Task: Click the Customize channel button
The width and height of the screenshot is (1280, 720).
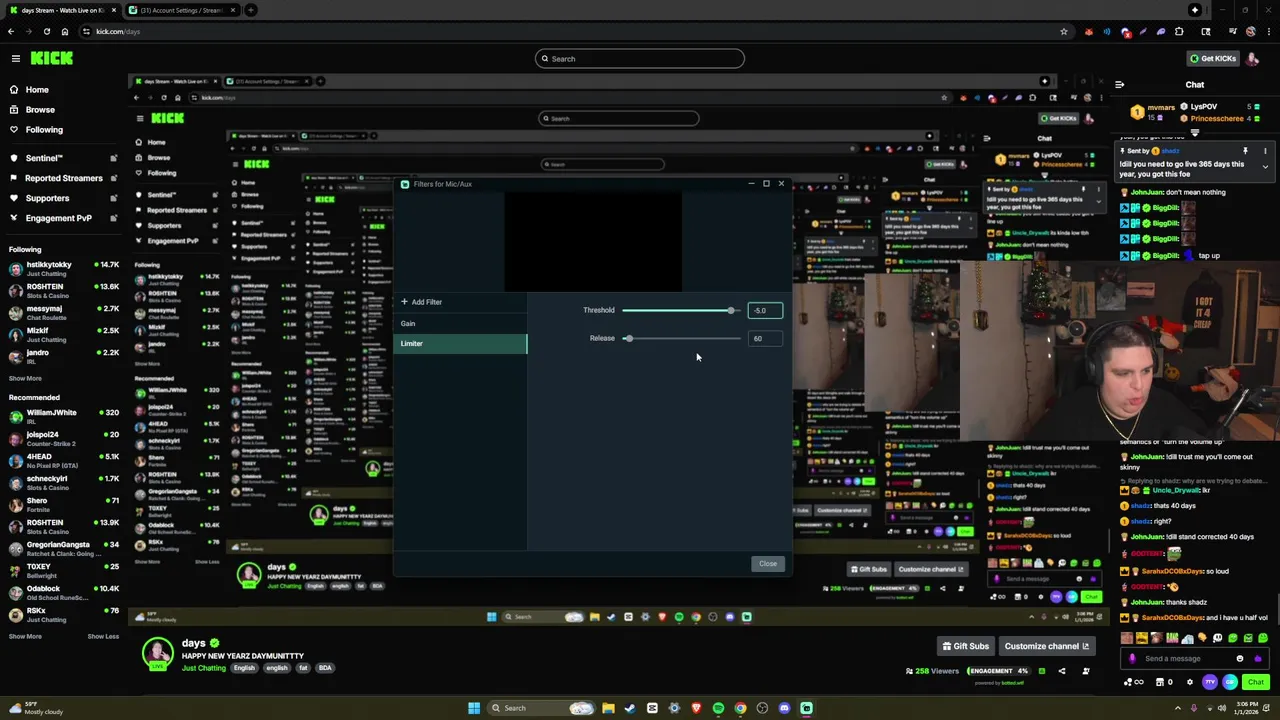Action: (1046, 646)
